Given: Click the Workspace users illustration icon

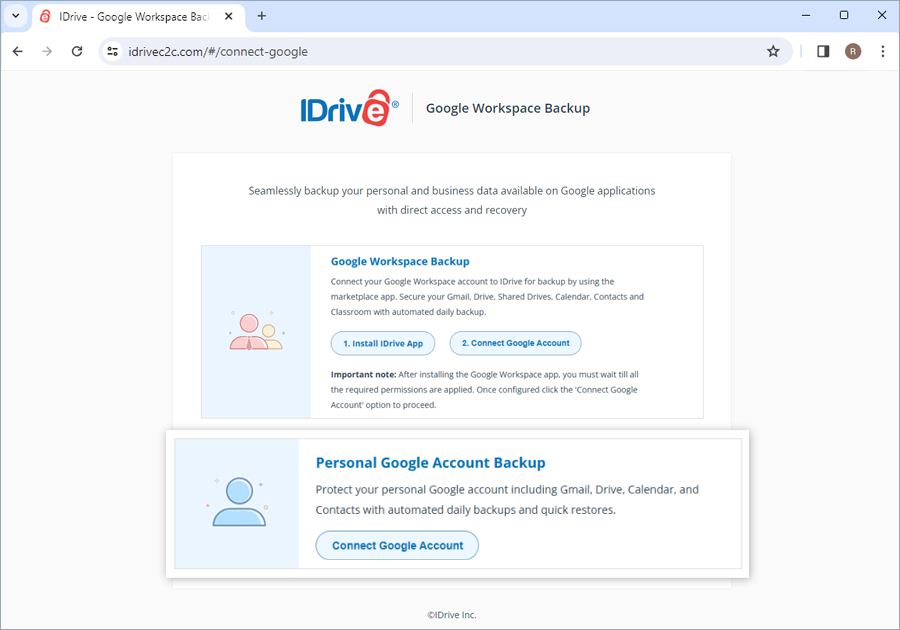Looking at the screenshot, I should click(x=257, y=332).
